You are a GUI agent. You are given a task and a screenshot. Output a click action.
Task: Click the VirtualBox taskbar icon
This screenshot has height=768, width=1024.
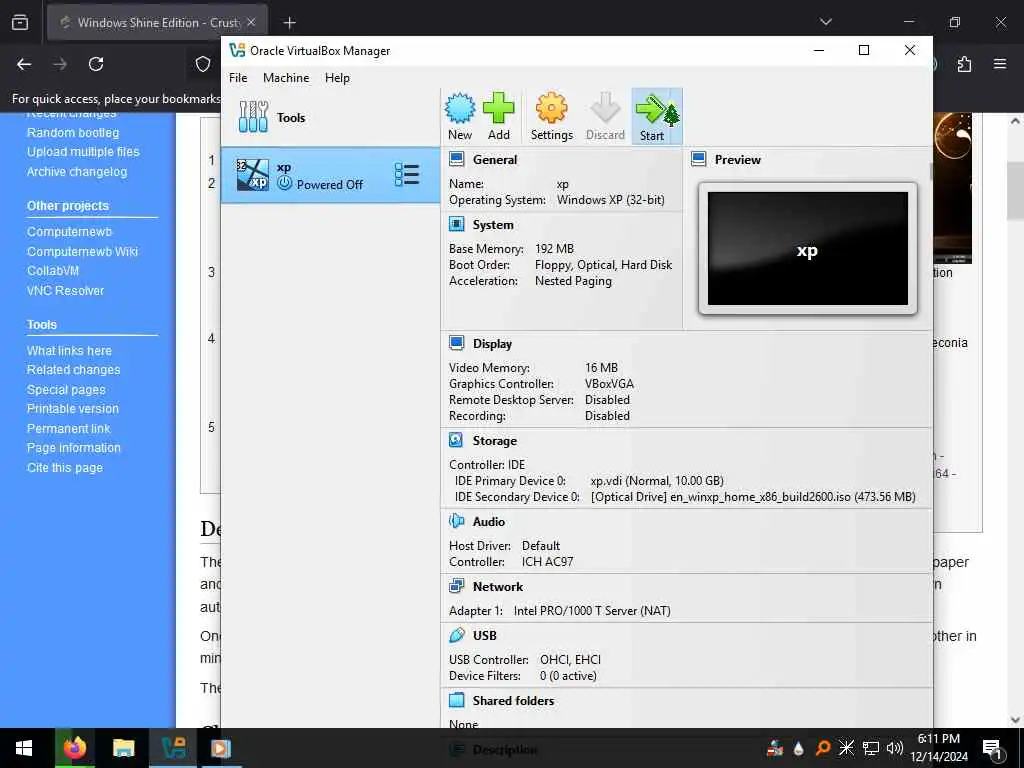[x=173, y=748]
